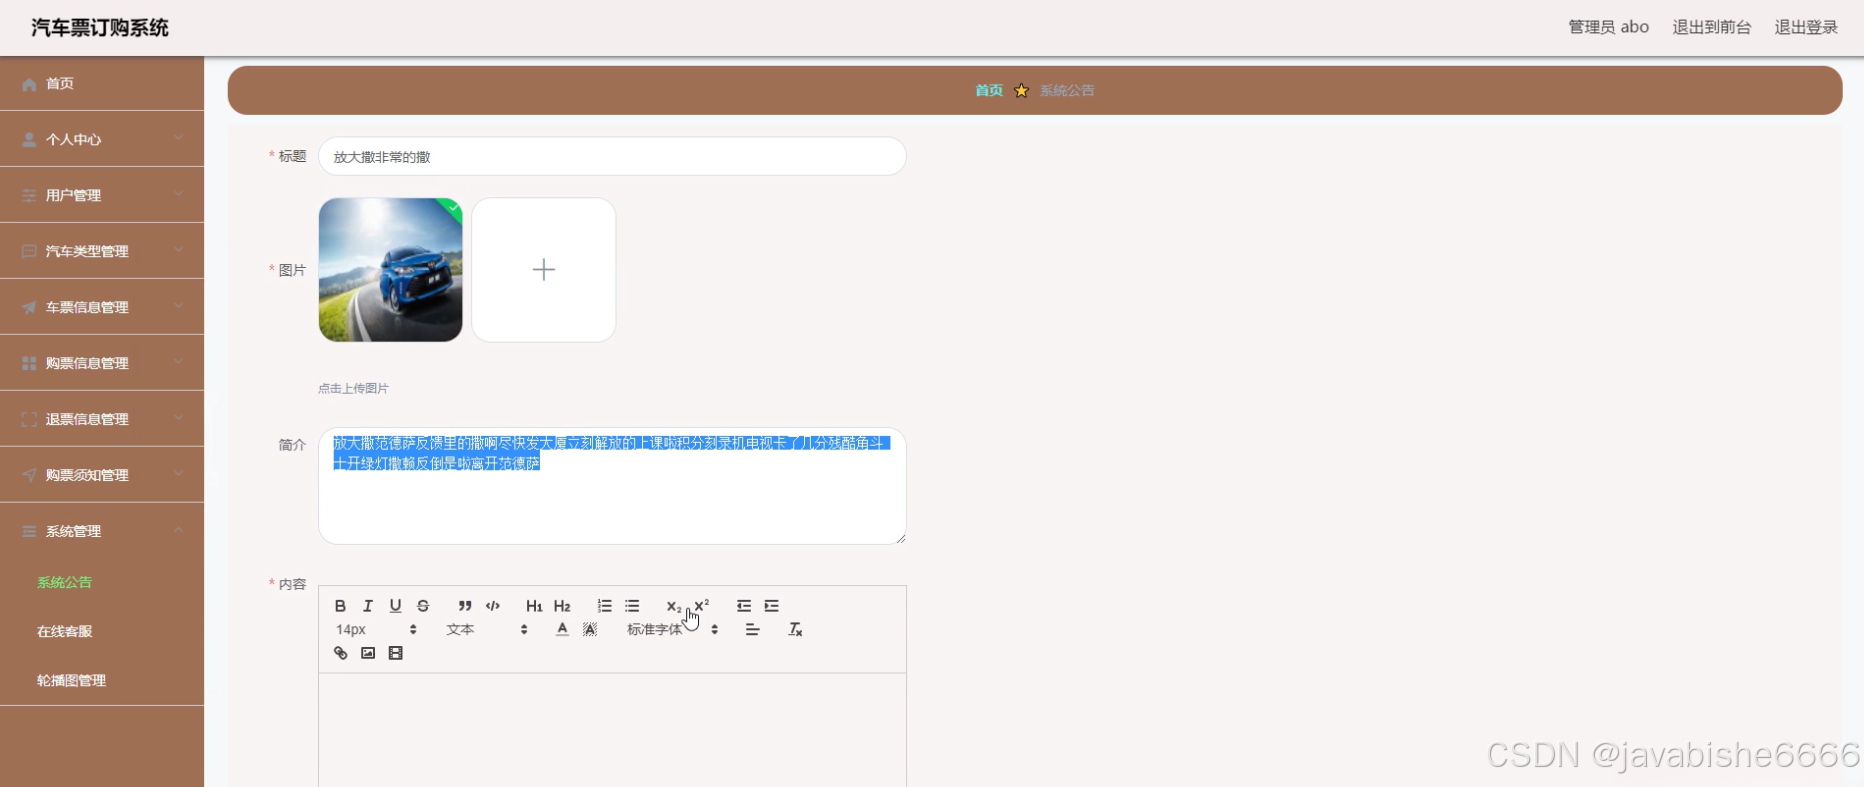This screenshot has height=787, width=1864.
Task: Apply Heading 2 (H2) format
Action: (x=562, y=606)
